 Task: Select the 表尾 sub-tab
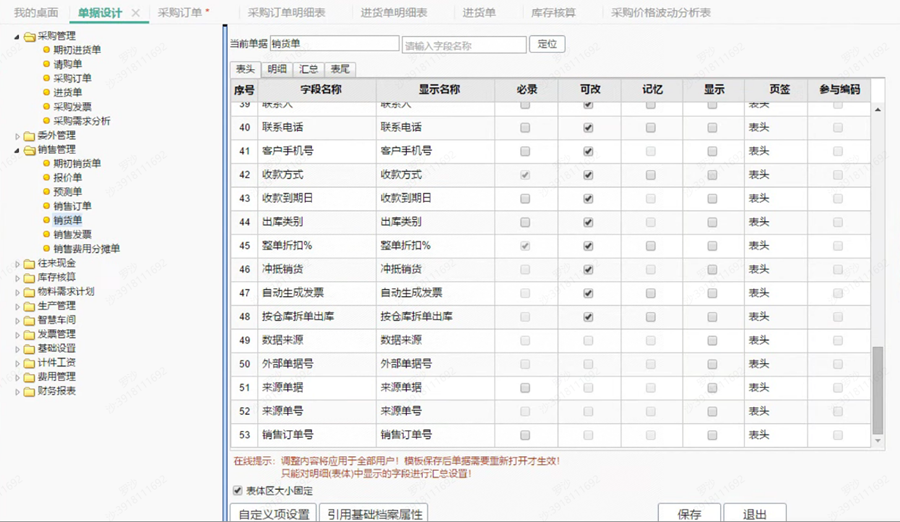[340, 69]
